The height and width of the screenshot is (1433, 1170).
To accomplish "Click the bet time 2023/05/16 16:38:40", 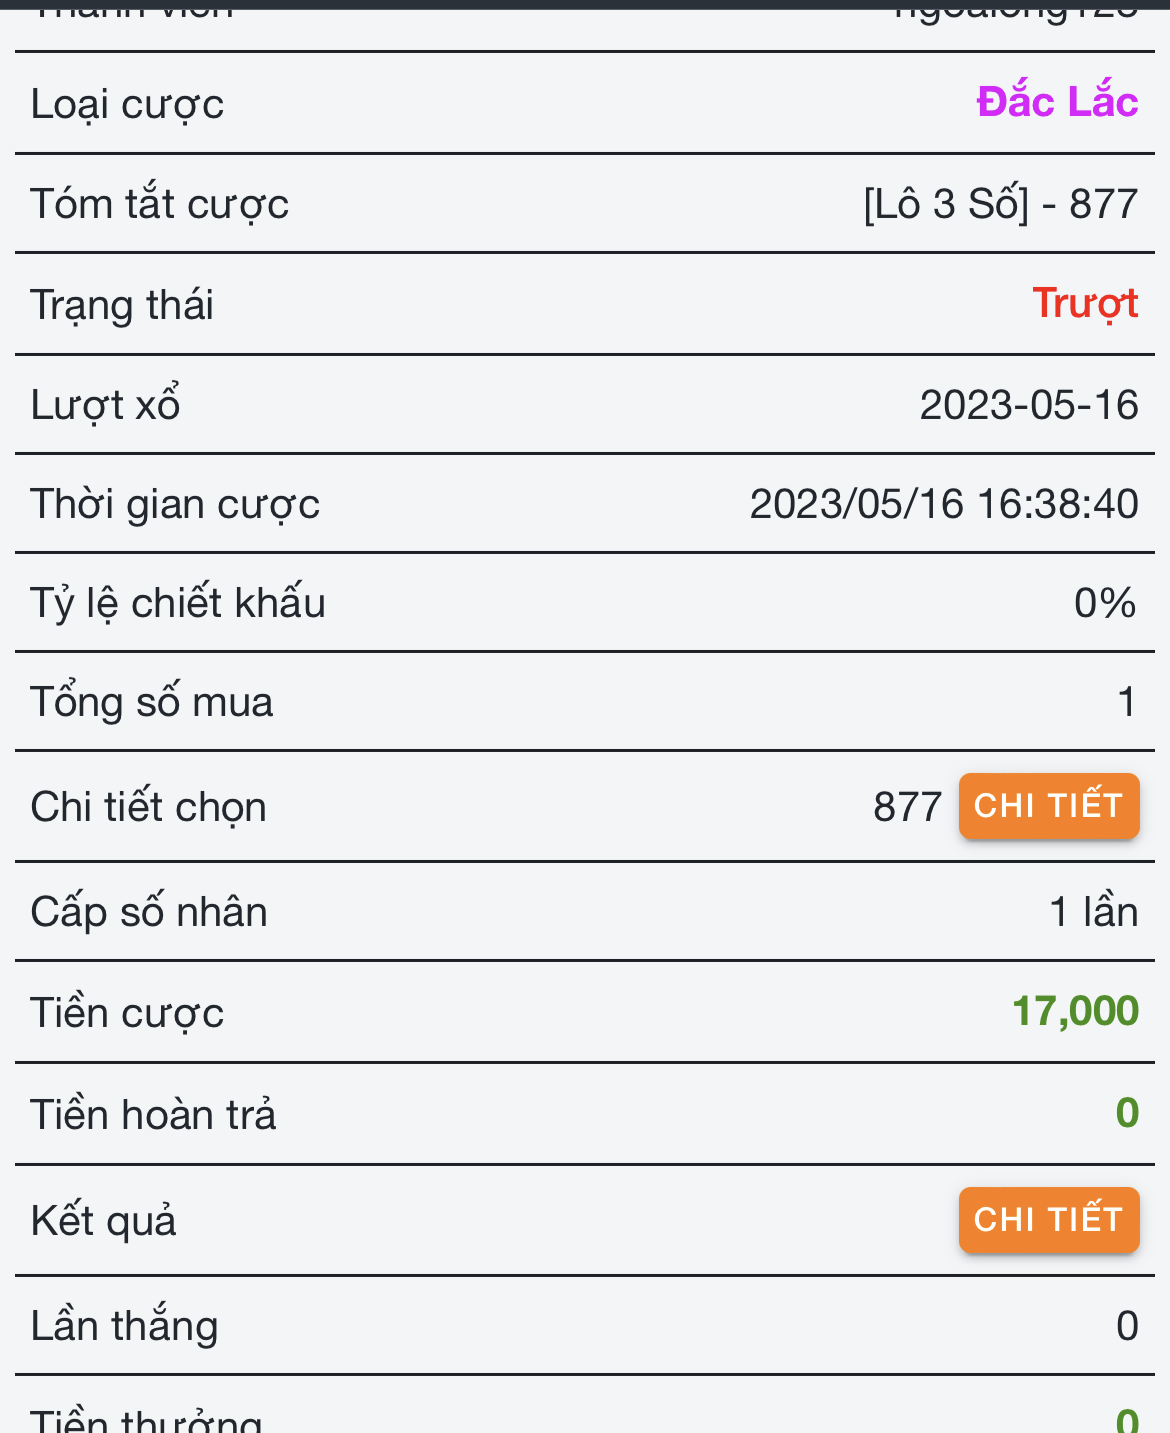I will (944, 504).
